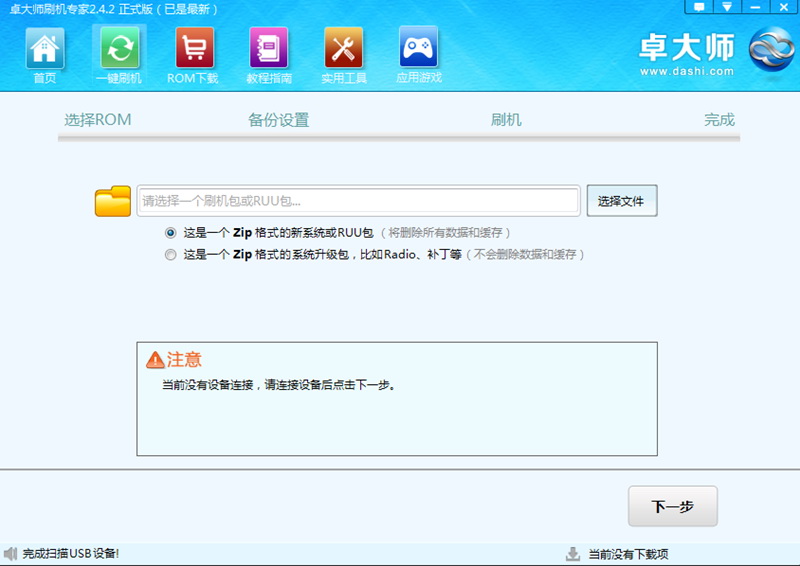
Task: Click the speaker icon in status bar
Action: pyautogui.click(x=10, y=554)
